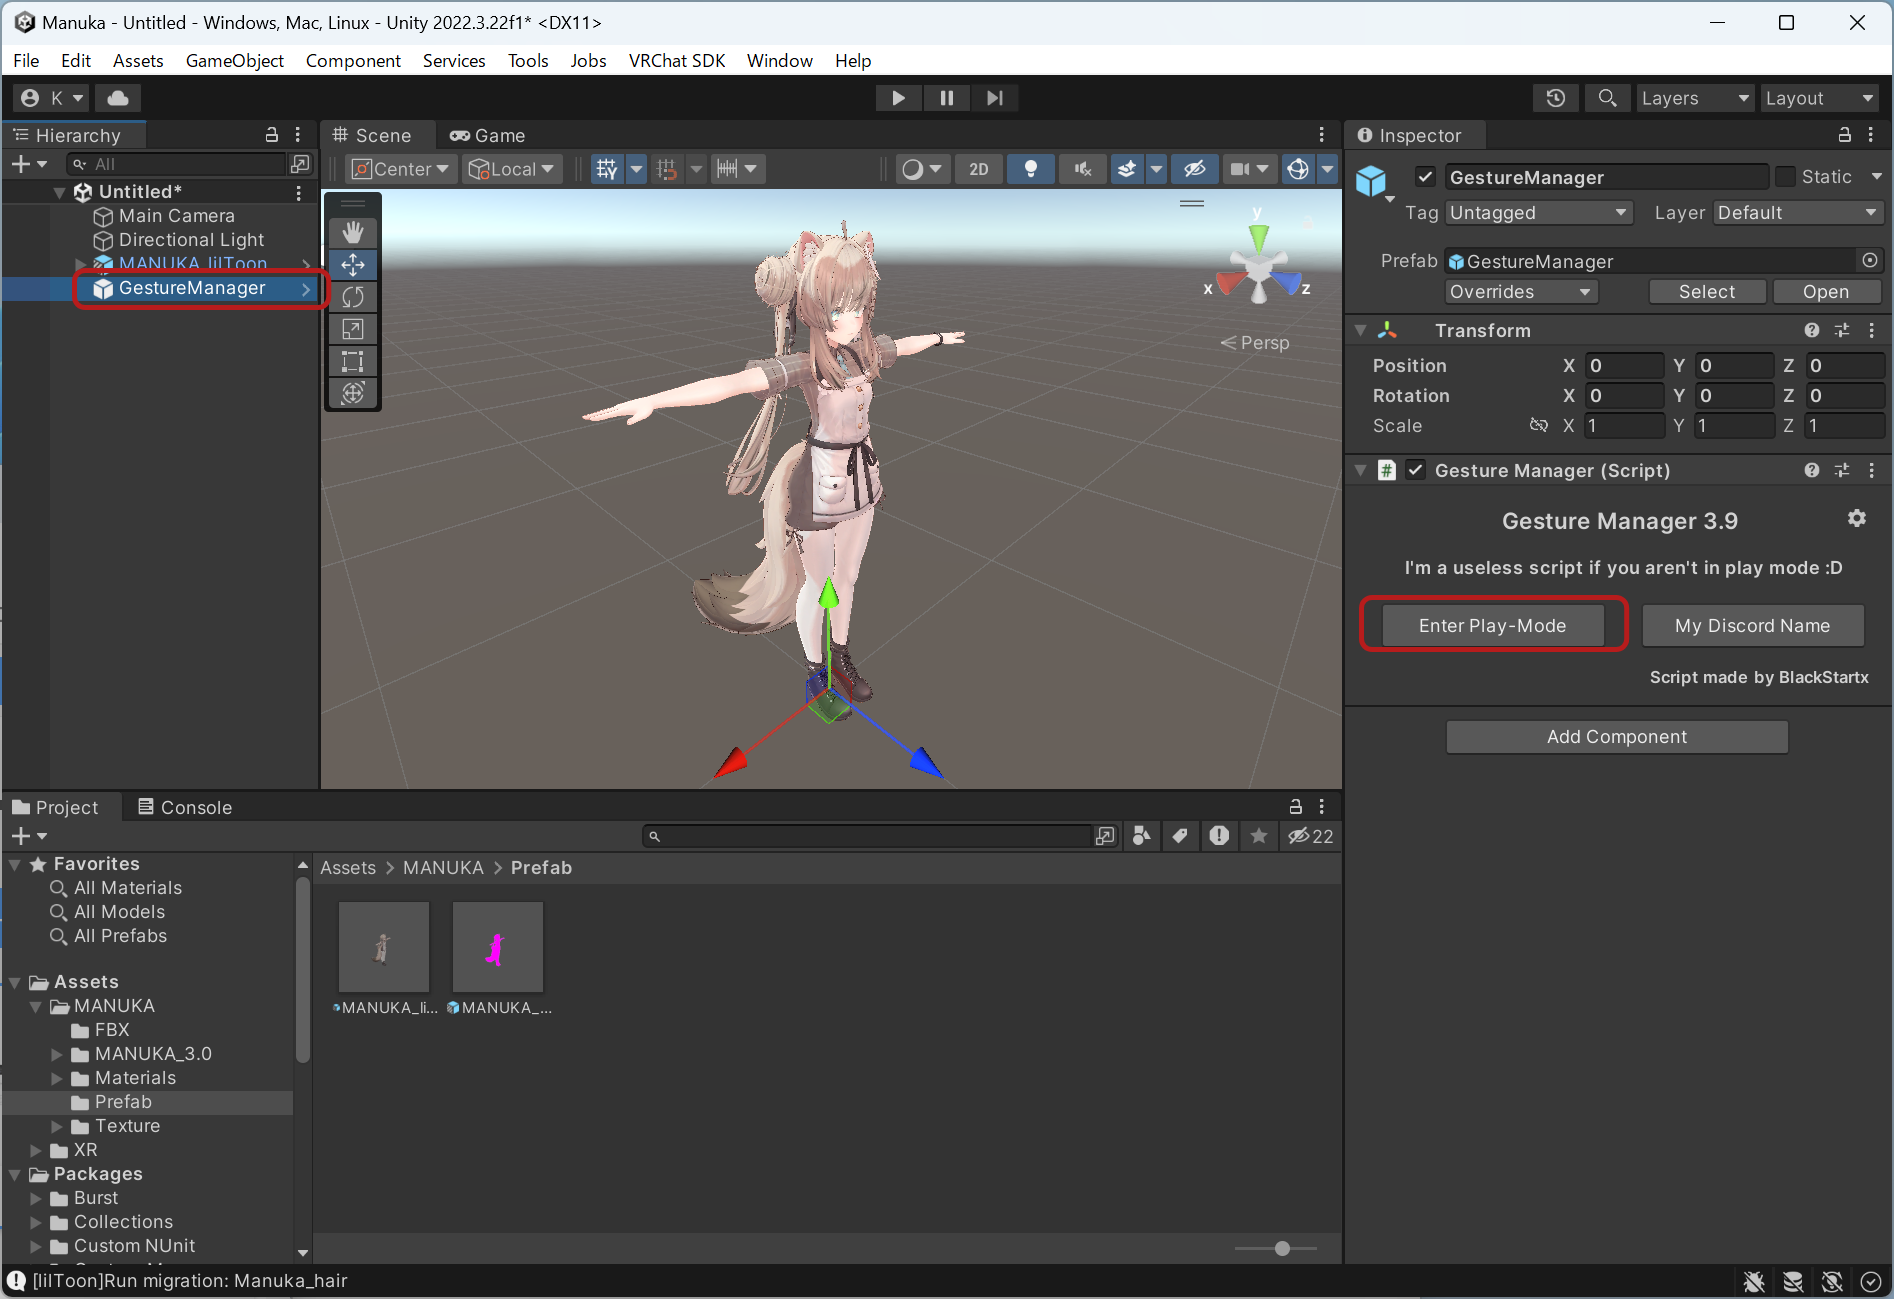Toggle 2D view mode
This screenshot has height=1299, width=1894.
[x=979, y=169]
